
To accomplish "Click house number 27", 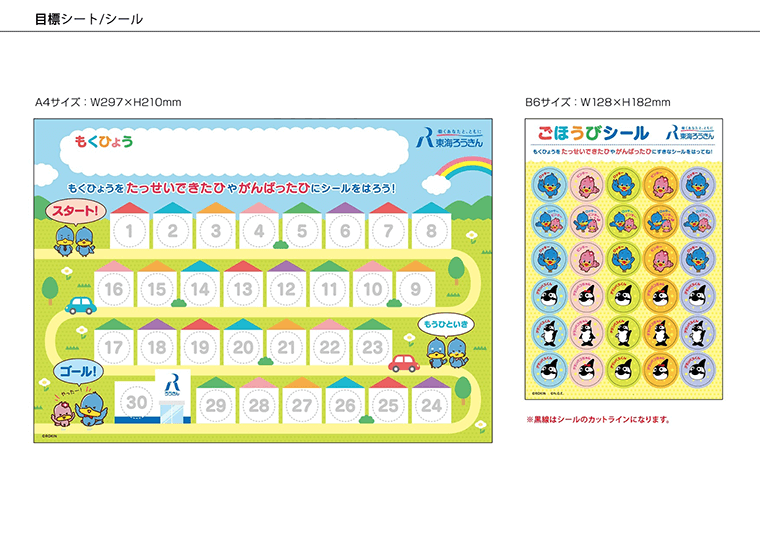I will (301, 400).
